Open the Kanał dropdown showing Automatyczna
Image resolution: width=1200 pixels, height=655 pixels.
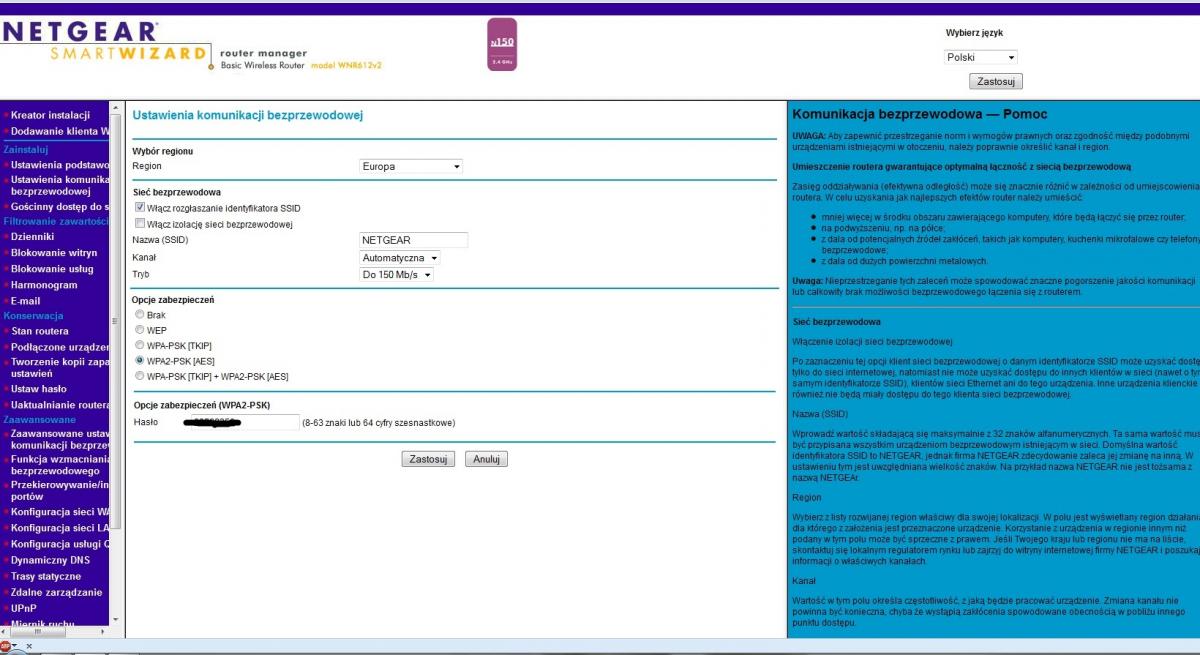(400, 257)
